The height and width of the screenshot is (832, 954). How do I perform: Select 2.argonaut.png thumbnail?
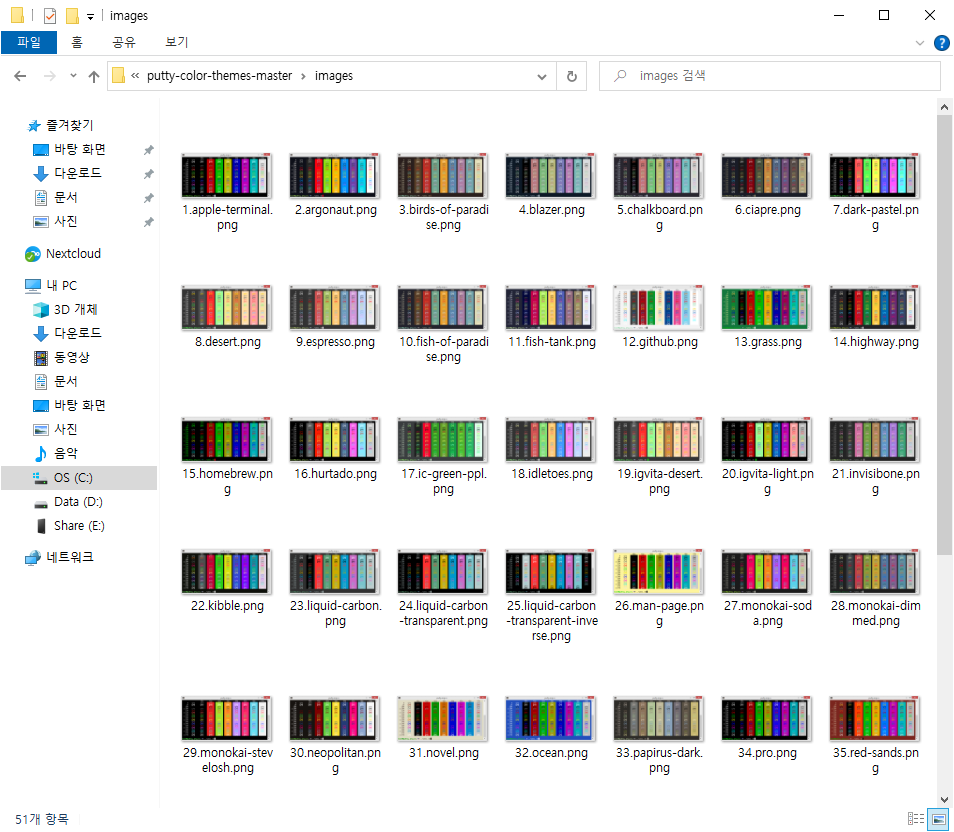tap(335, 175)
